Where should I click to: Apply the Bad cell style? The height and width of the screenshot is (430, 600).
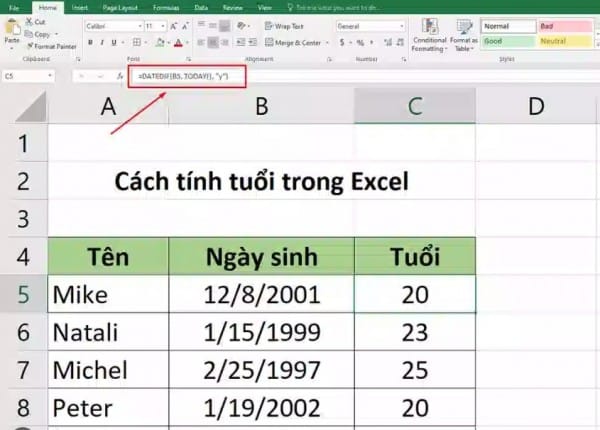coord(565,26)
